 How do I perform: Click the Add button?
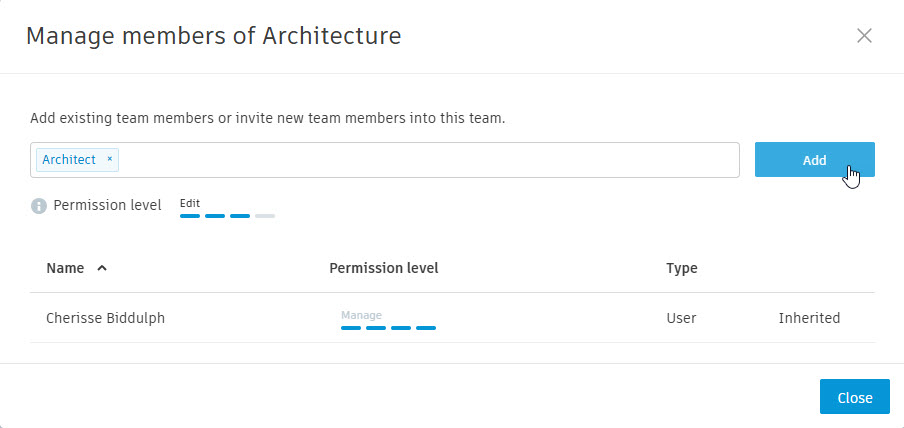(815, 160)
